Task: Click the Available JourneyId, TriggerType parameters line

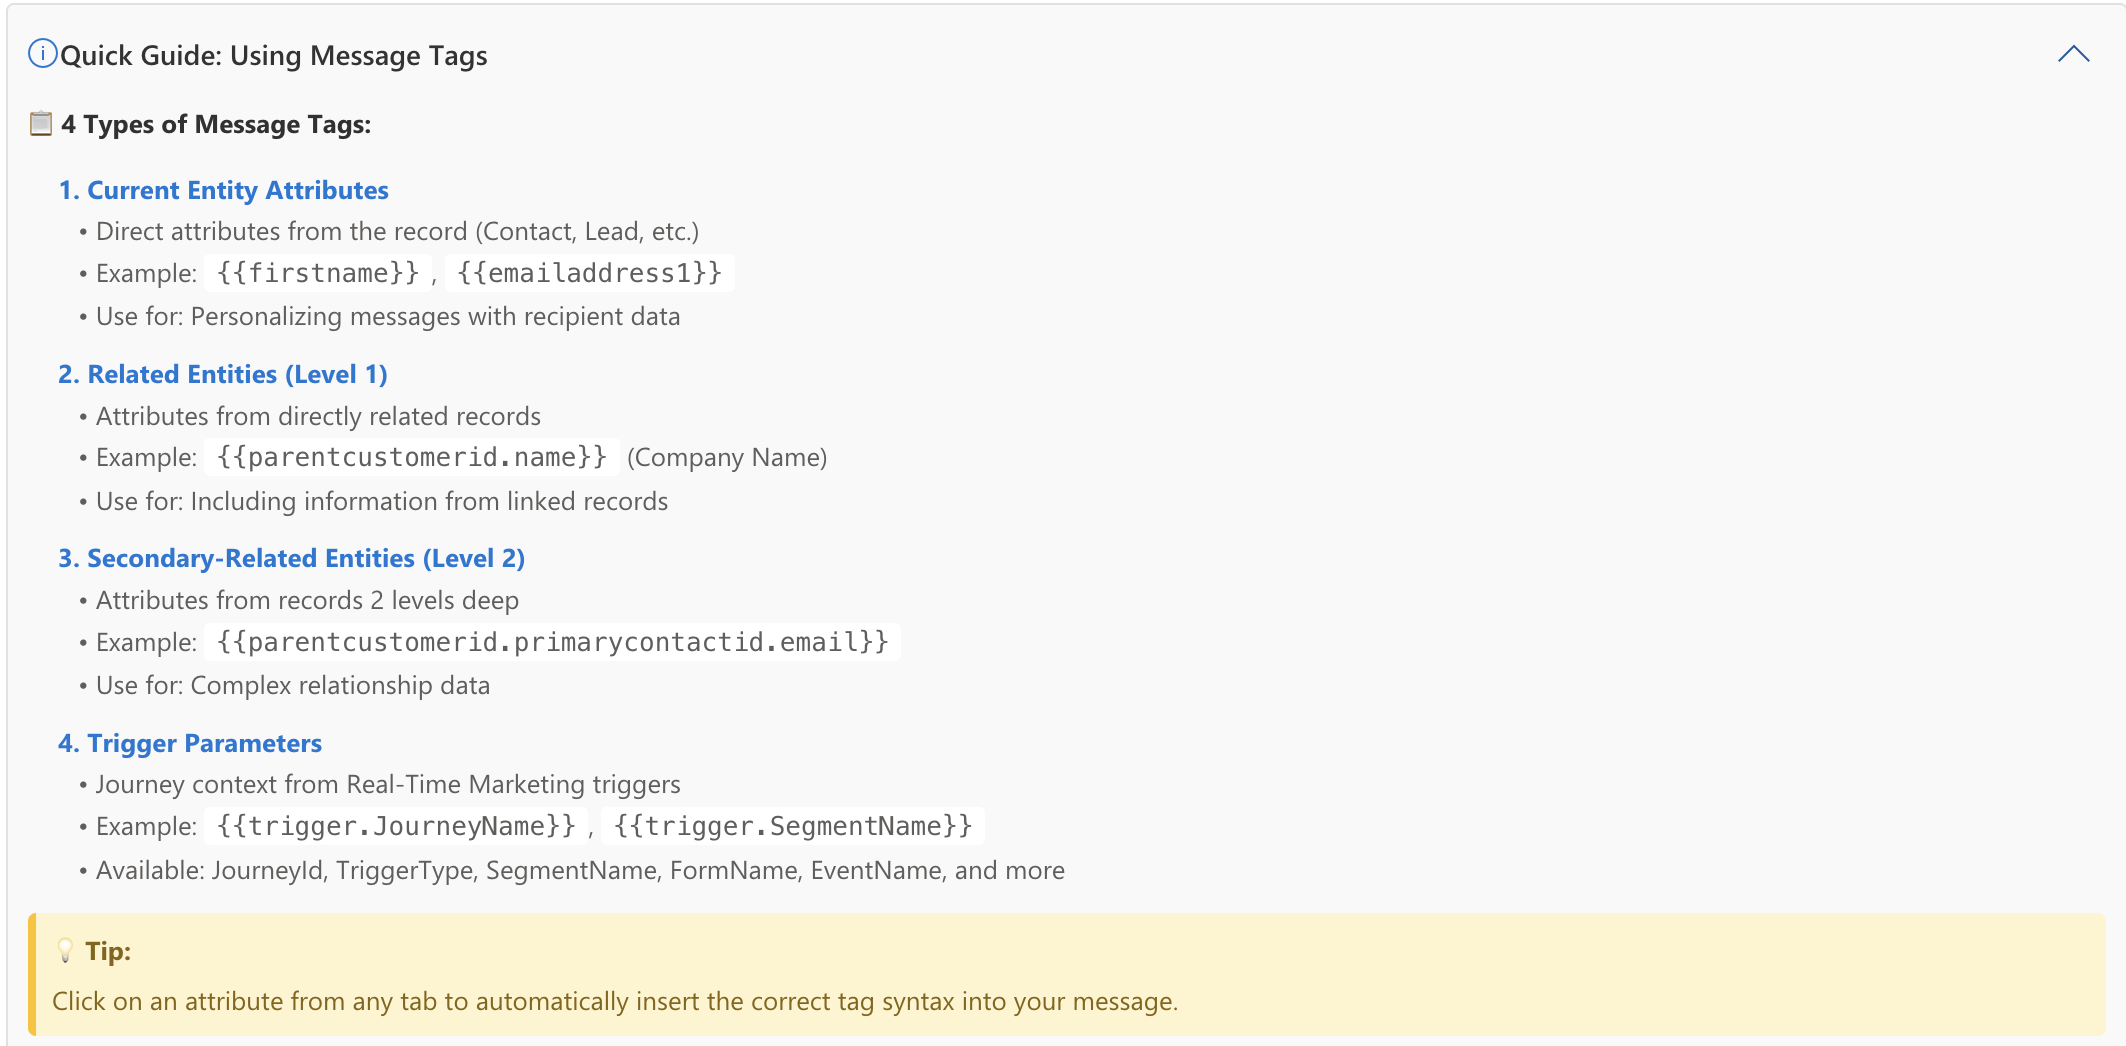Action: coord(580,871)
